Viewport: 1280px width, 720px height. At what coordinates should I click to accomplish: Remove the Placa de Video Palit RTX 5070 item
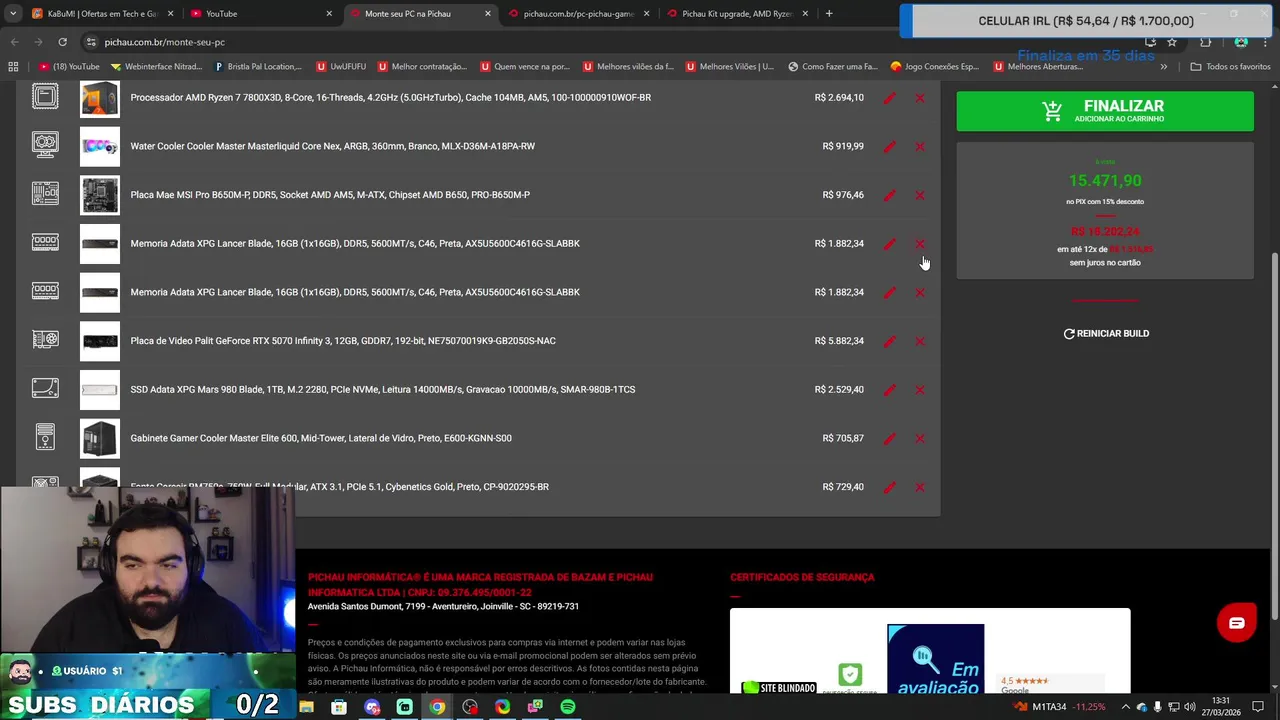[920, 341]
